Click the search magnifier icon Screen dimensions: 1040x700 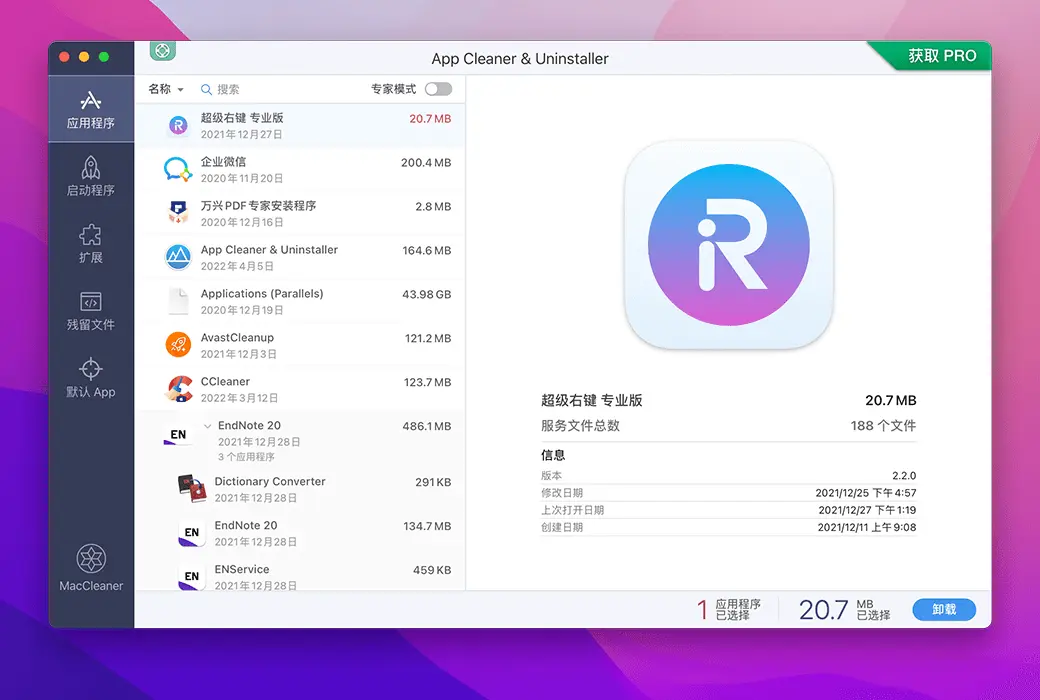point(206,90)
